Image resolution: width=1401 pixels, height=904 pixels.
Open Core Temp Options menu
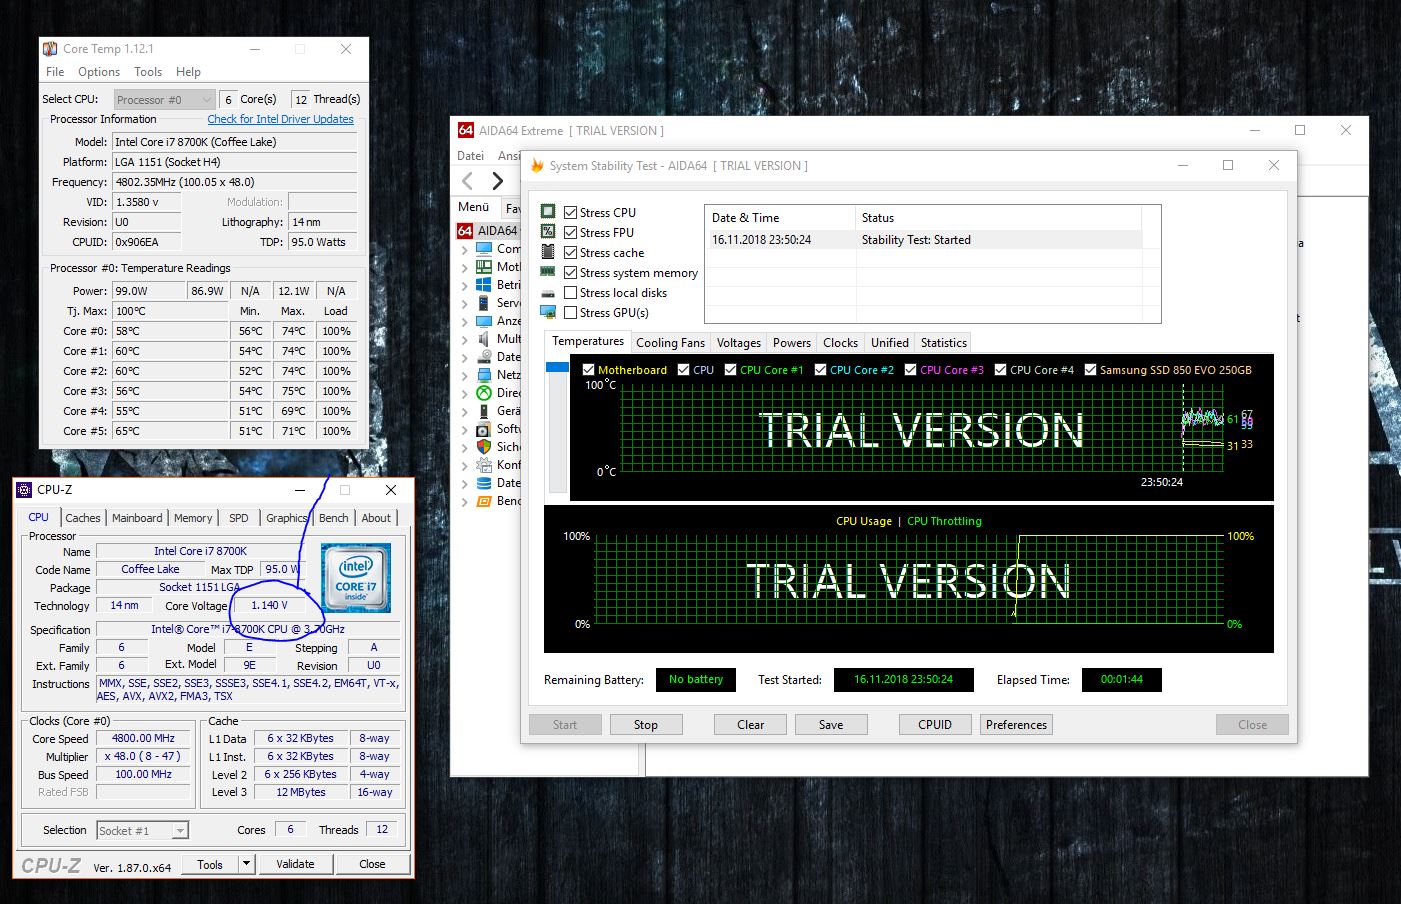pyautogui.click(x=99, y=72)
